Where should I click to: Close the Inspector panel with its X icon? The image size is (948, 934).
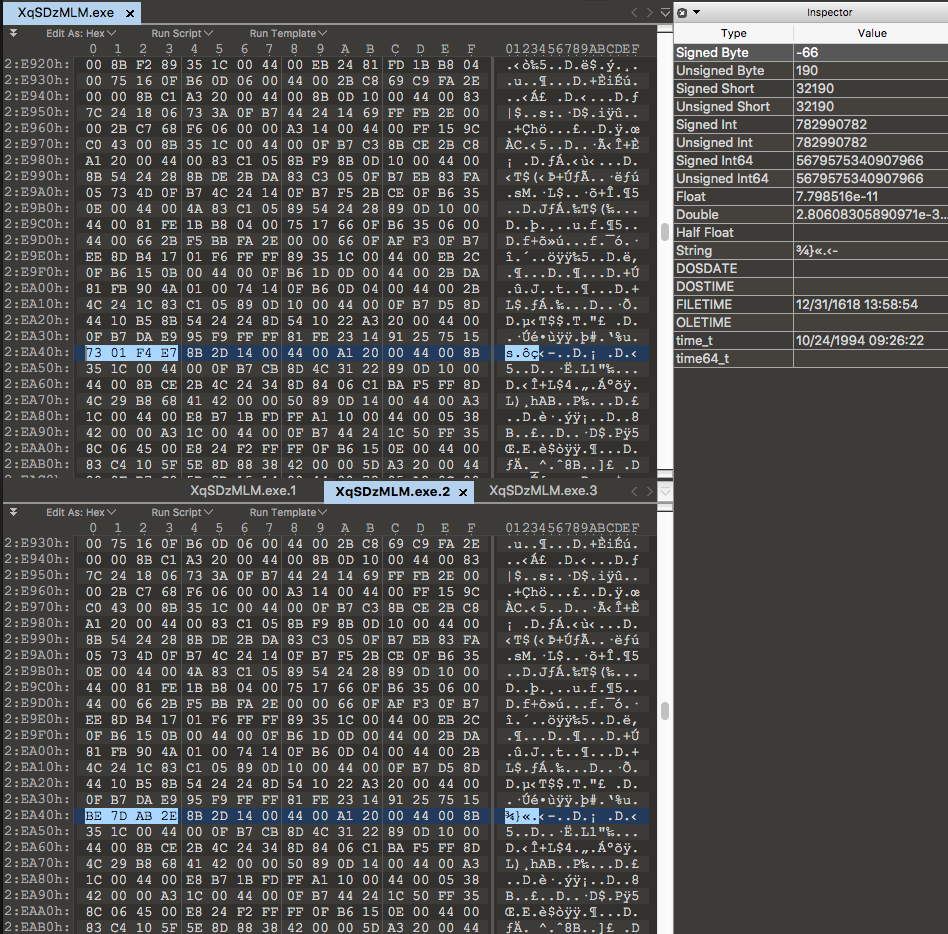pos(682,12)
